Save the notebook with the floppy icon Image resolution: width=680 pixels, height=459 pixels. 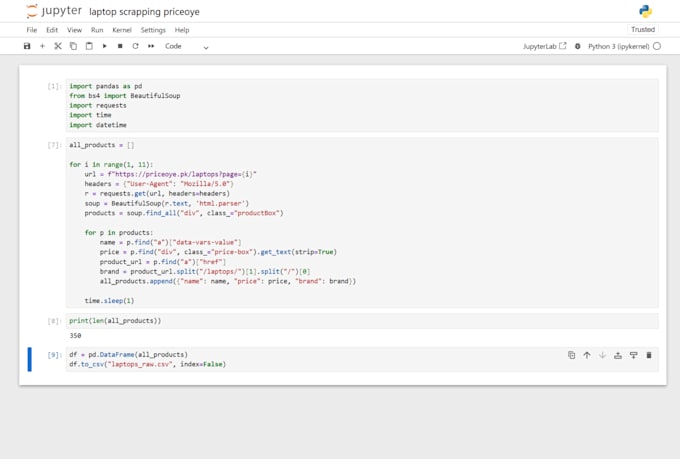pyautogui.click(x=27, y=46)
